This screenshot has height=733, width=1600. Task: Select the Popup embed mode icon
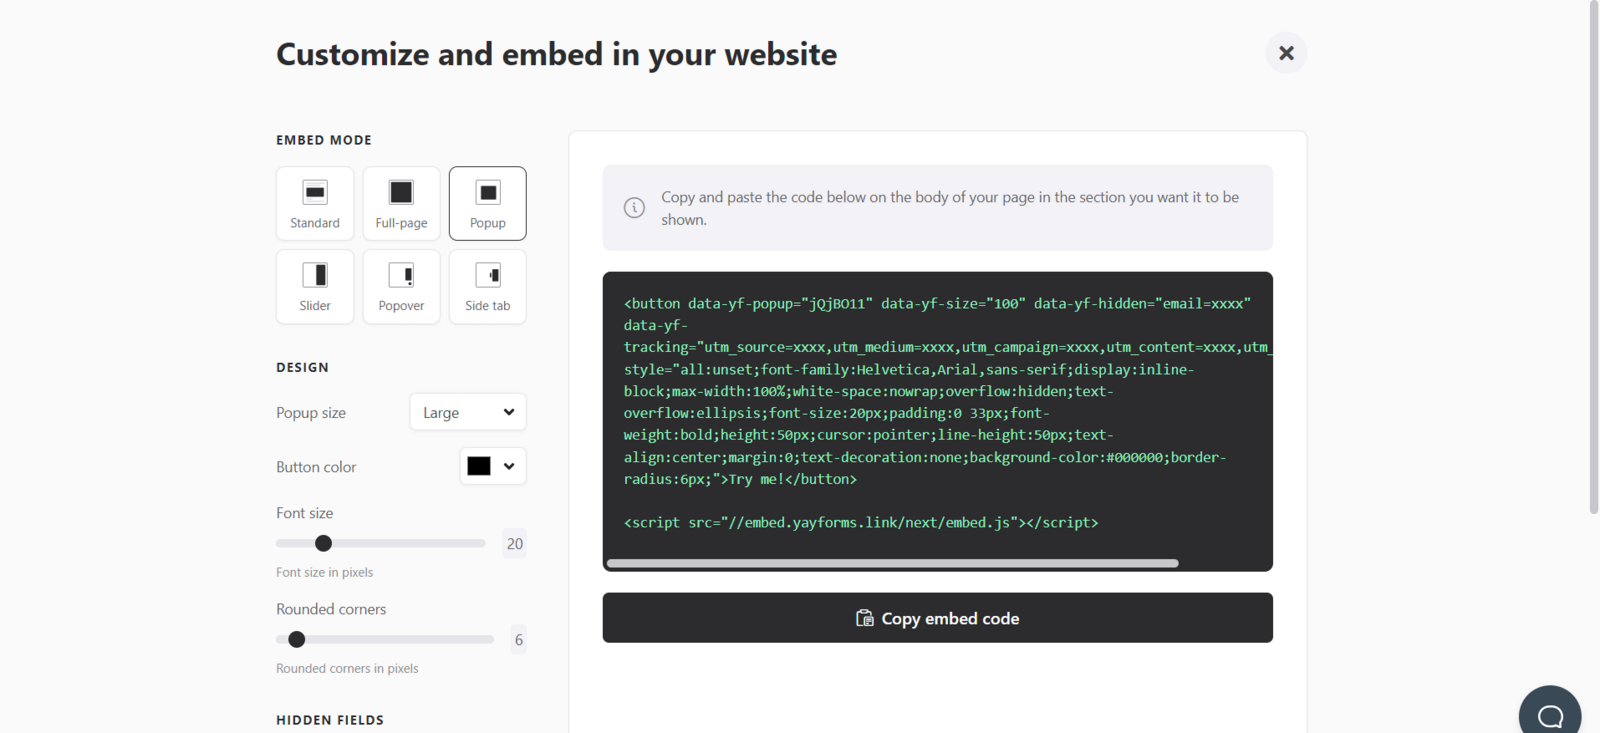(x=488, y=193)
